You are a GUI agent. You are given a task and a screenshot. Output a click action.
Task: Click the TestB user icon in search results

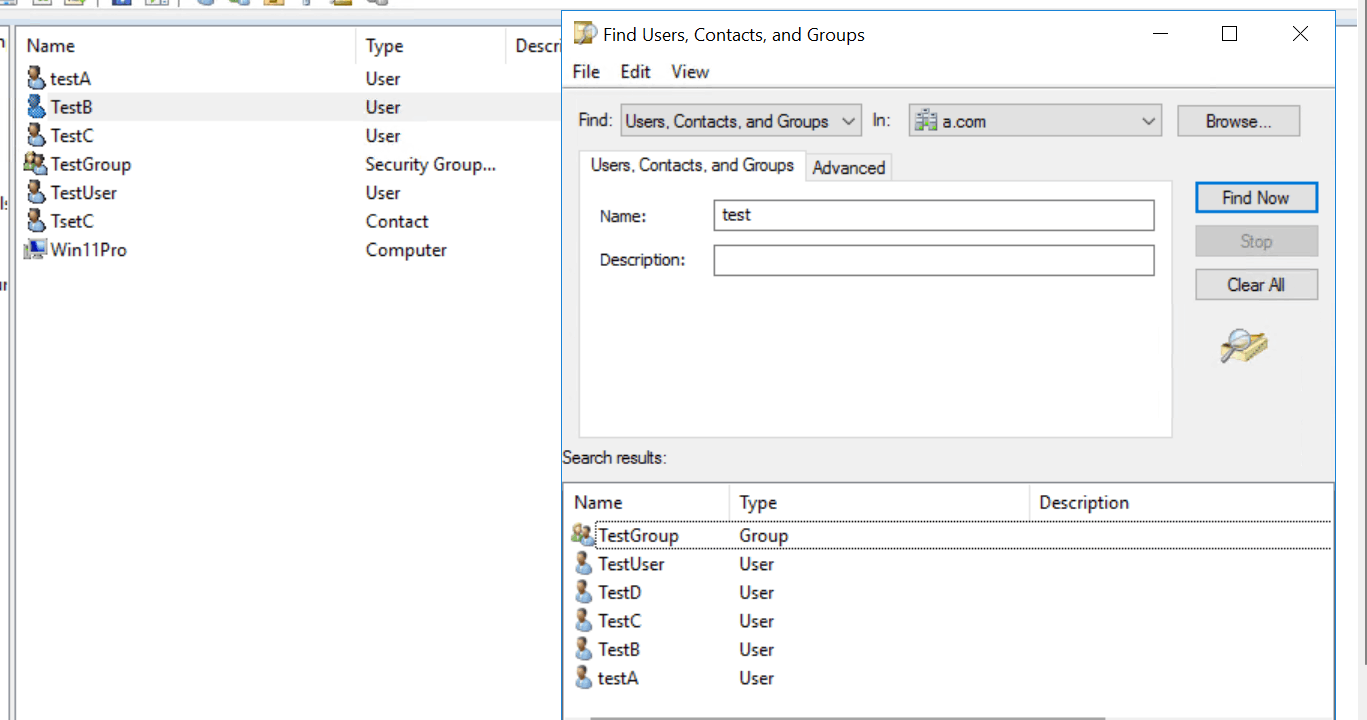click(584, 649)
